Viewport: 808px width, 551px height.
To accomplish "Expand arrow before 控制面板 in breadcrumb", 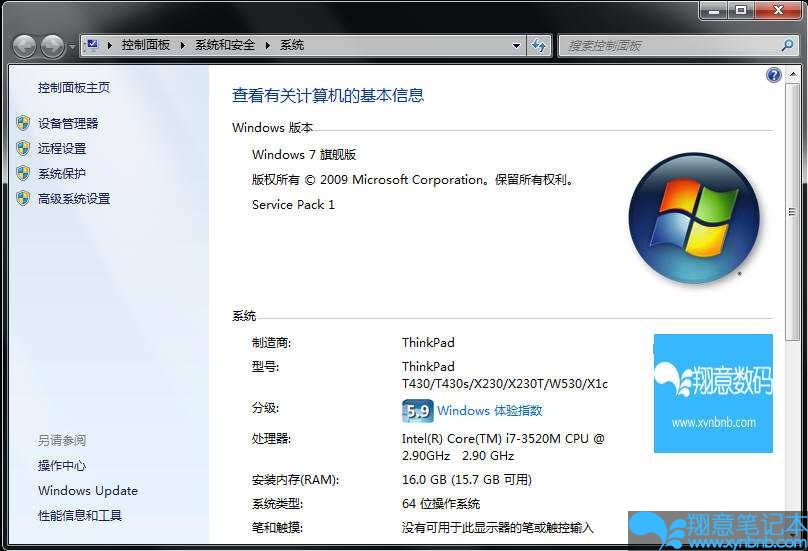I will coord(110,45).
